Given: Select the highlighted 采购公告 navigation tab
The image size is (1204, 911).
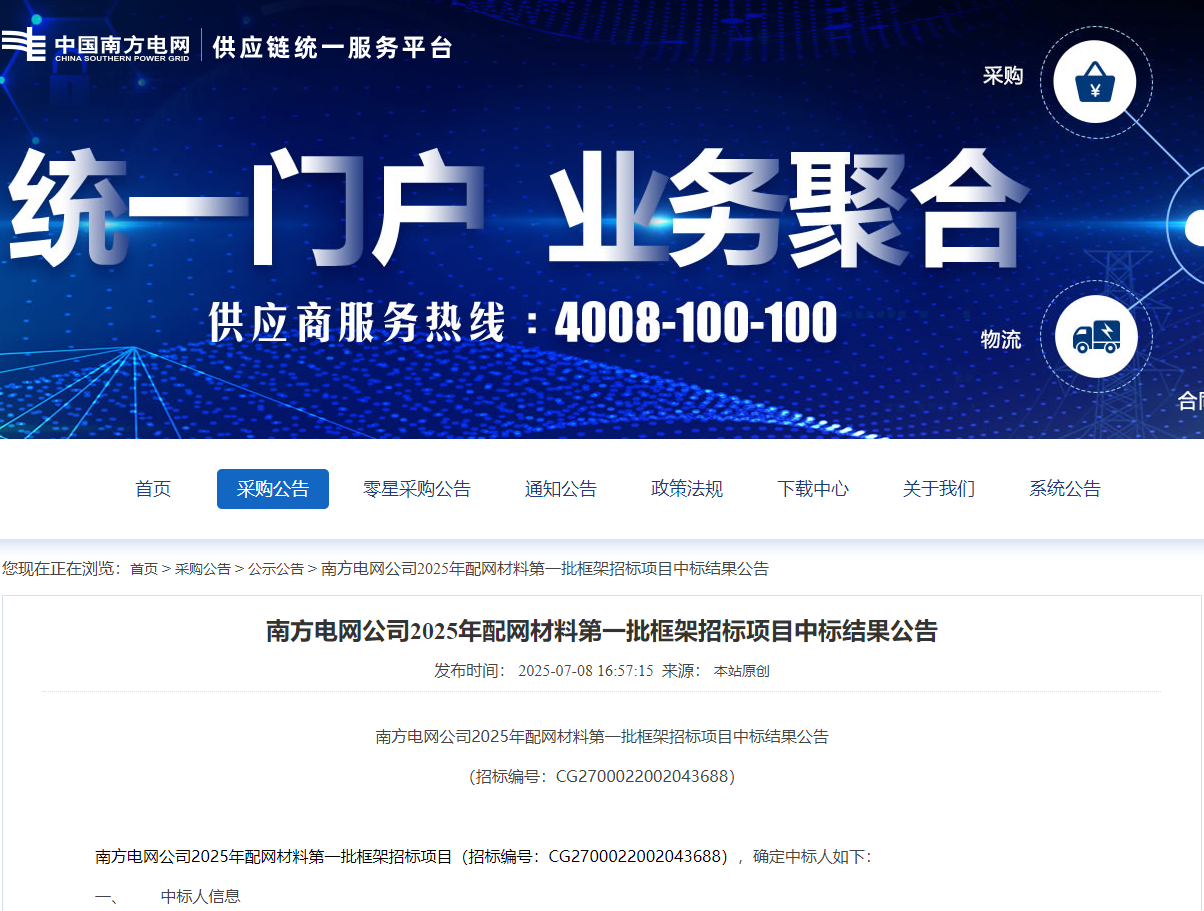Looking at the screenshot, I should pyautogui.click(x=273, y=489).
